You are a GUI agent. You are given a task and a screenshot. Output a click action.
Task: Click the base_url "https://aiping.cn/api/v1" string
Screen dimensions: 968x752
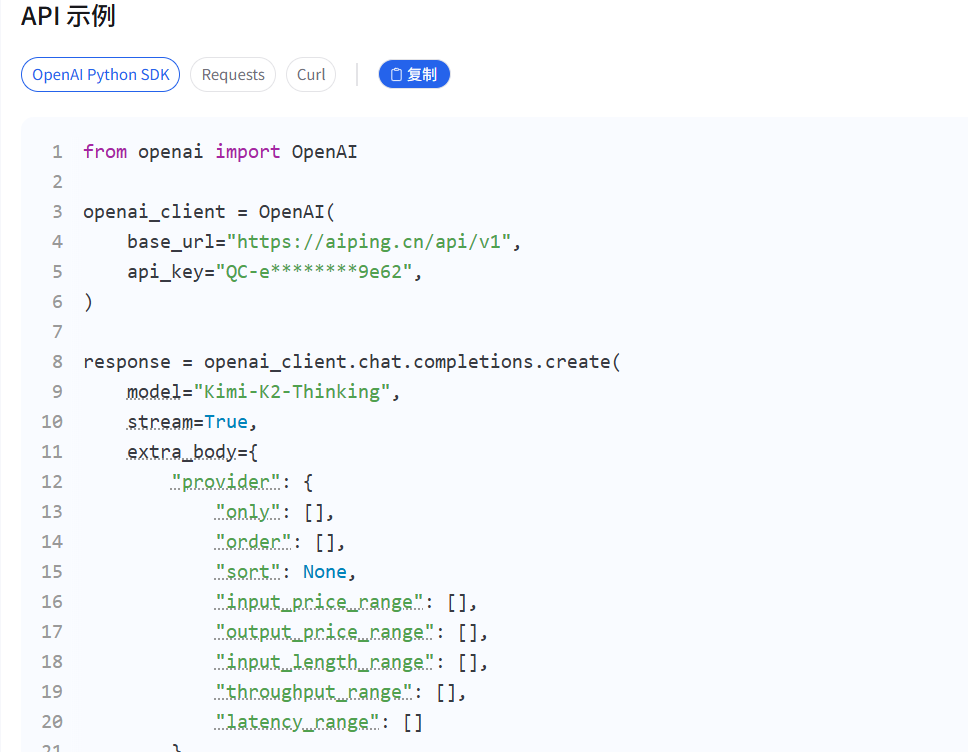pos(369,242)
